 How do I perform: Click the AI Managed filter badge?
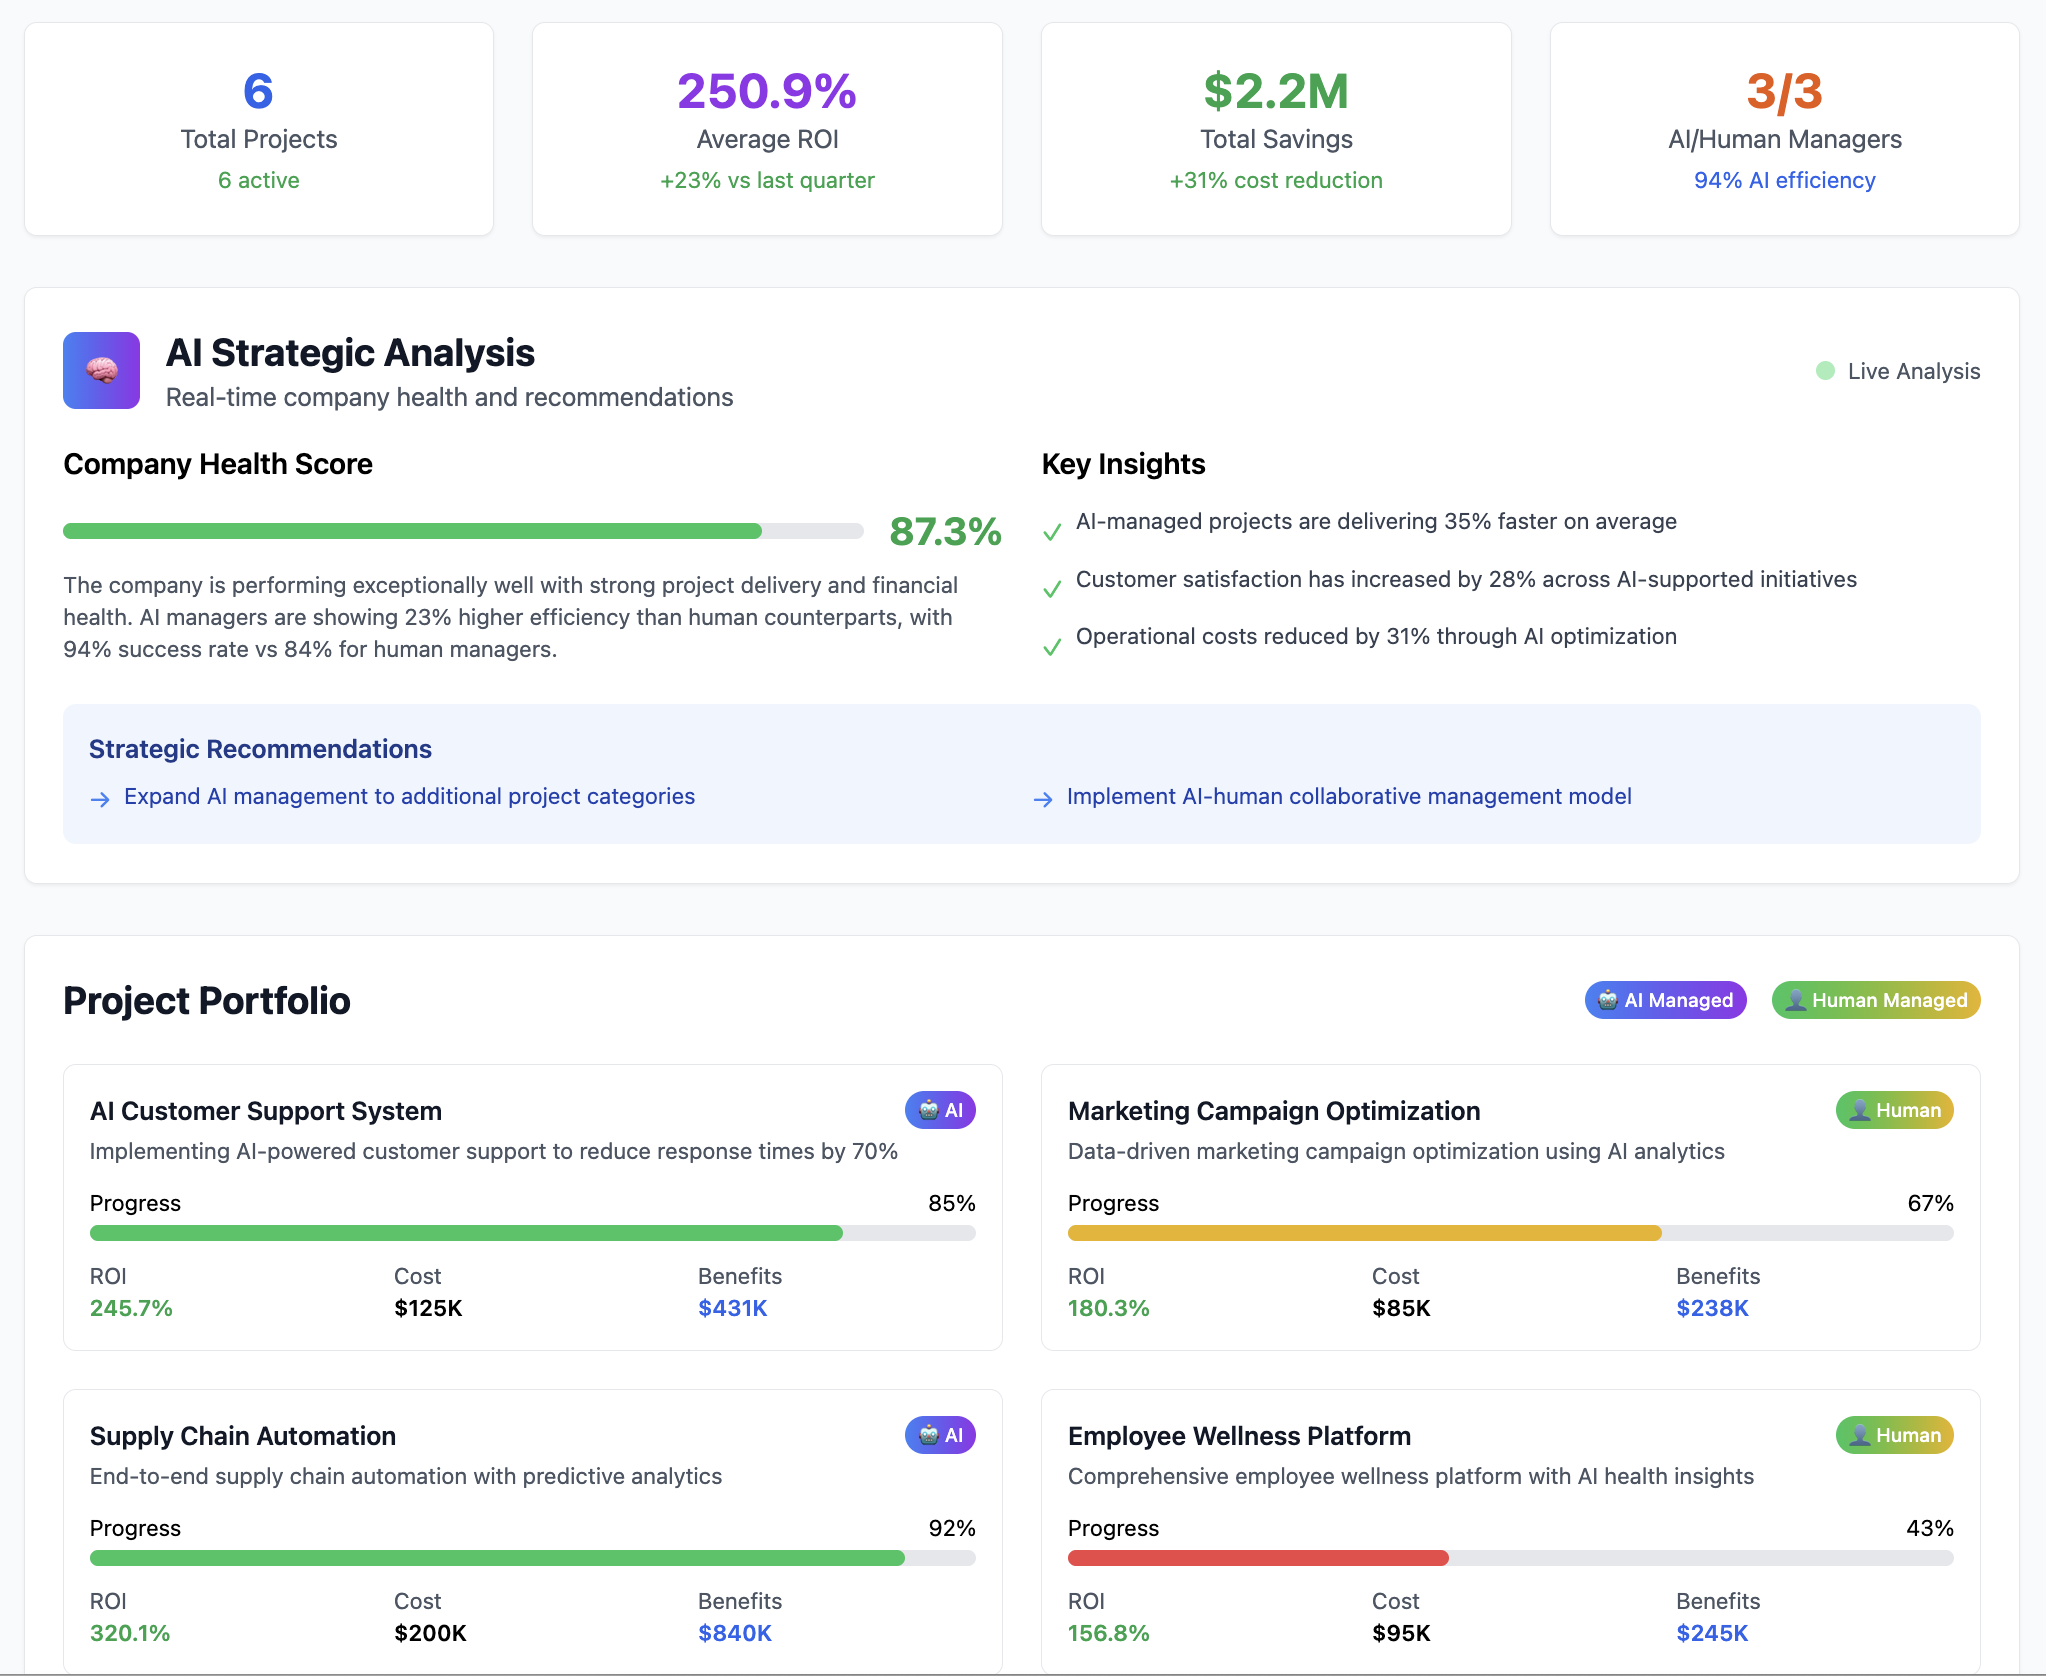click(x=1664, y=1000)
